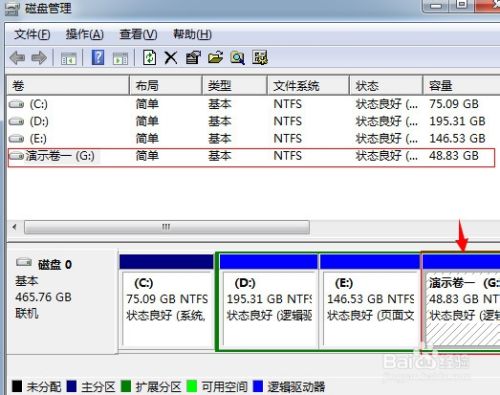Click the 磁盘 0 disk icon
Screen dimensions: 500x395
[24, 263]
